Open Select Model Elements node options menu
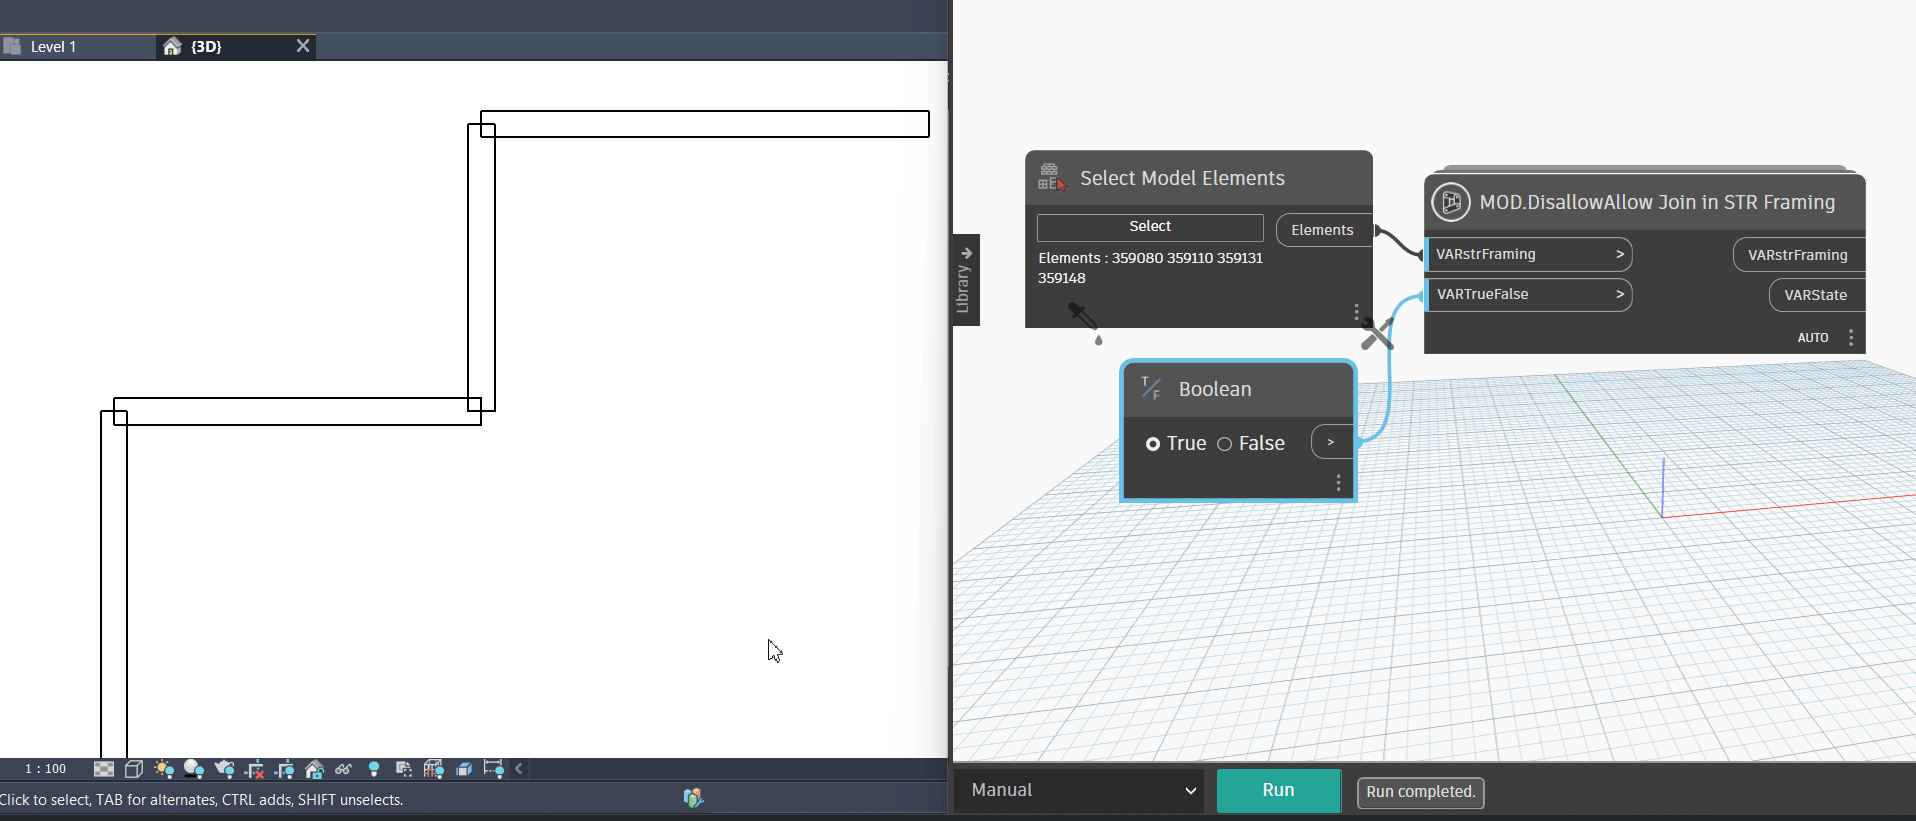The image size is (1916, 821). tap(1356, 312)
